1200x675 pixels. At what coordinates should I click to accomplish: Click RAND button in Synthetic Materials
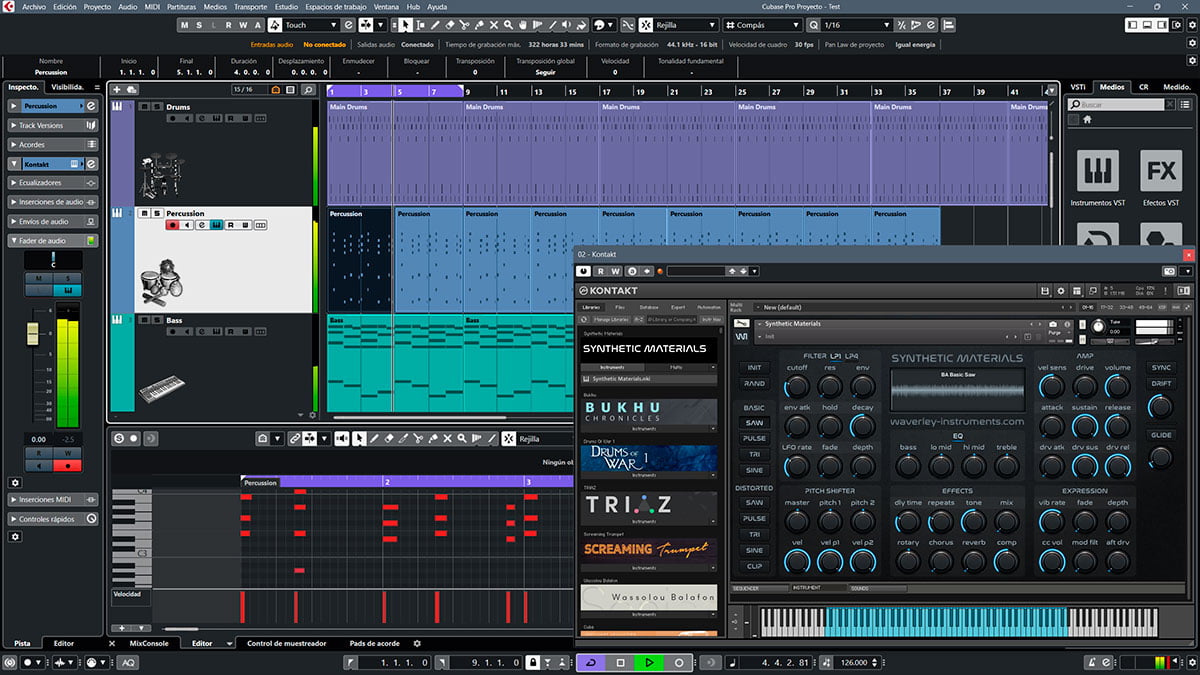pyautogui.click(x=754, y=384)
